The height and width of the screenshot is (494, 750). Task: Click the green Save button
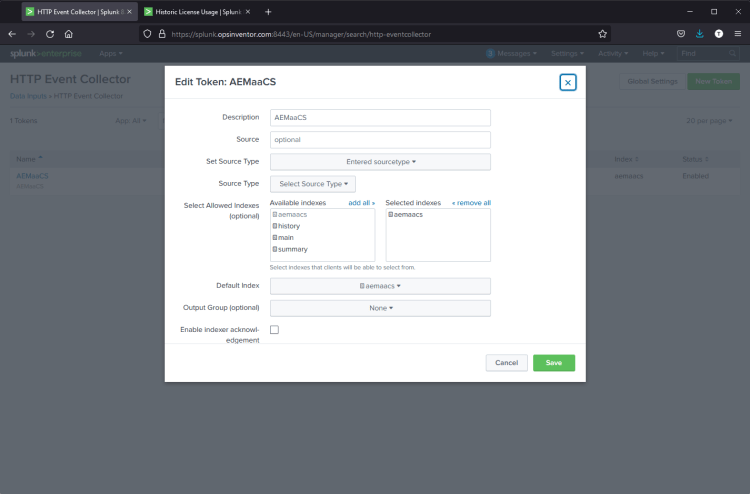(x=554, y=362)
